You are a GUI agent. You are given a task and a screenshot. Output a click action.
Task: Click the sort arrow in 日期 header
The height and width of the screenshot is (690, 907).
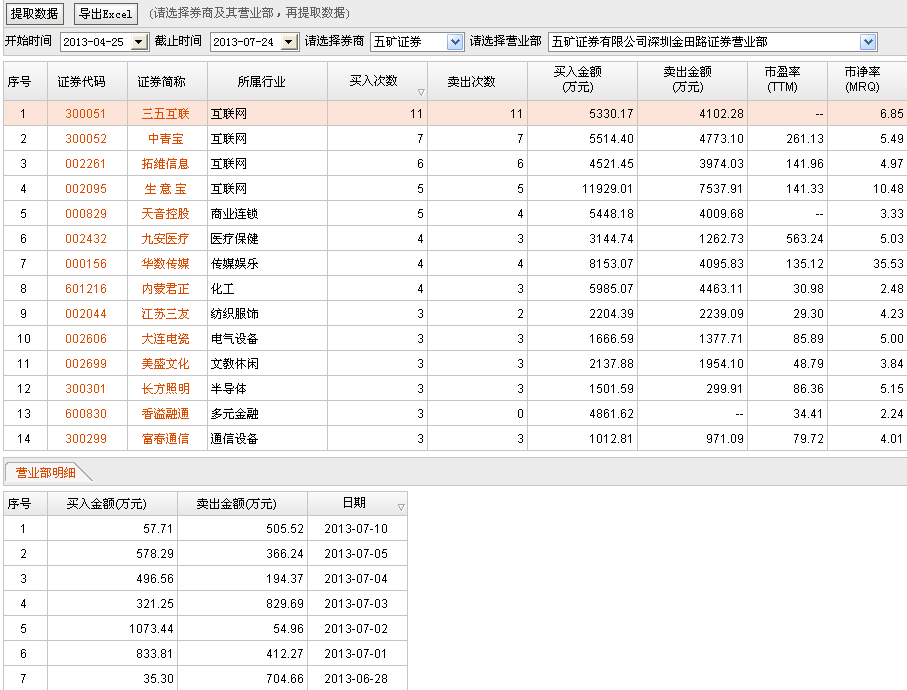click(x=400, y=508)
